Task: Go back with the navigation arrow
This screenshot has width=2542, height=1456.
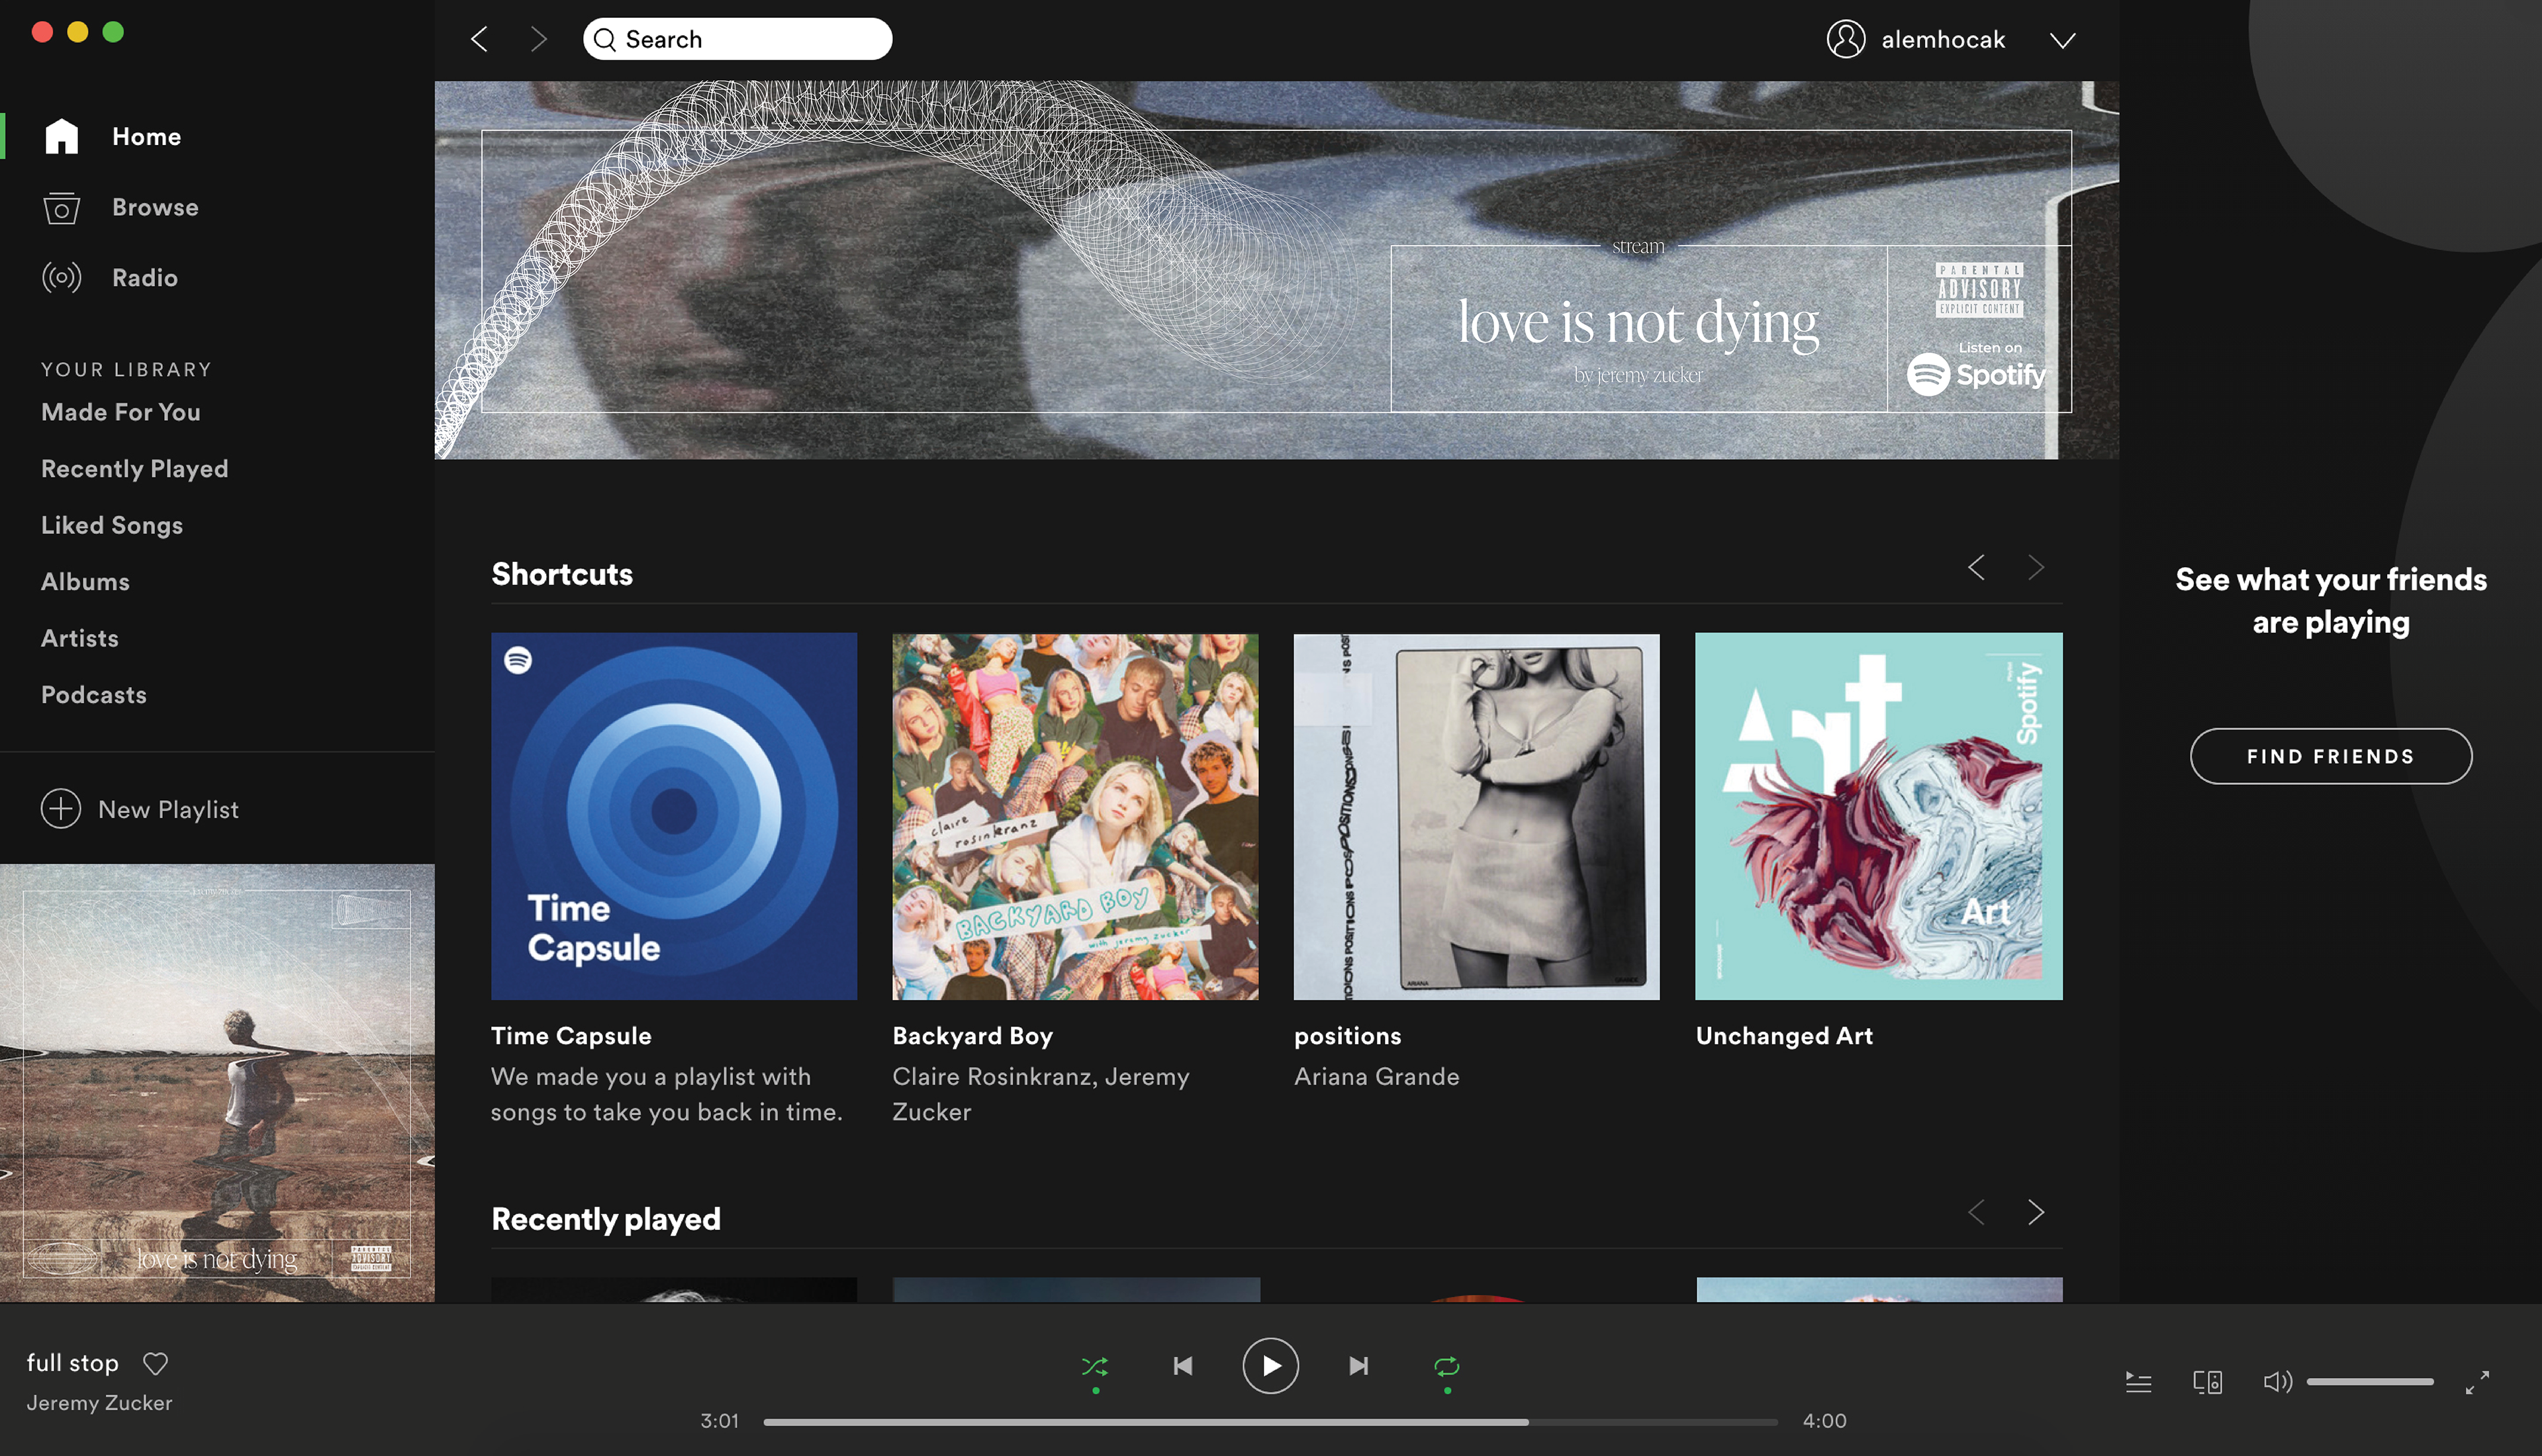Action: (479, 39)
